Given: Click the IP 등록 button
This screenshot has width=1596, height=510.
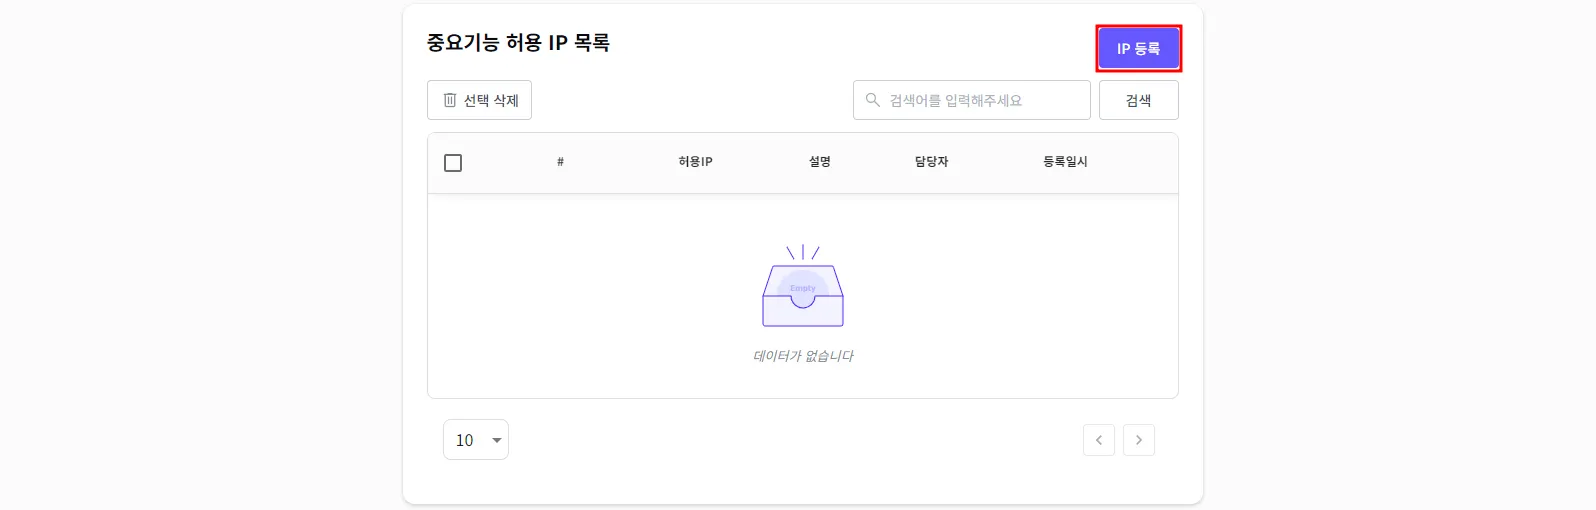Looking at the screenshot, I should [1138, 48].
